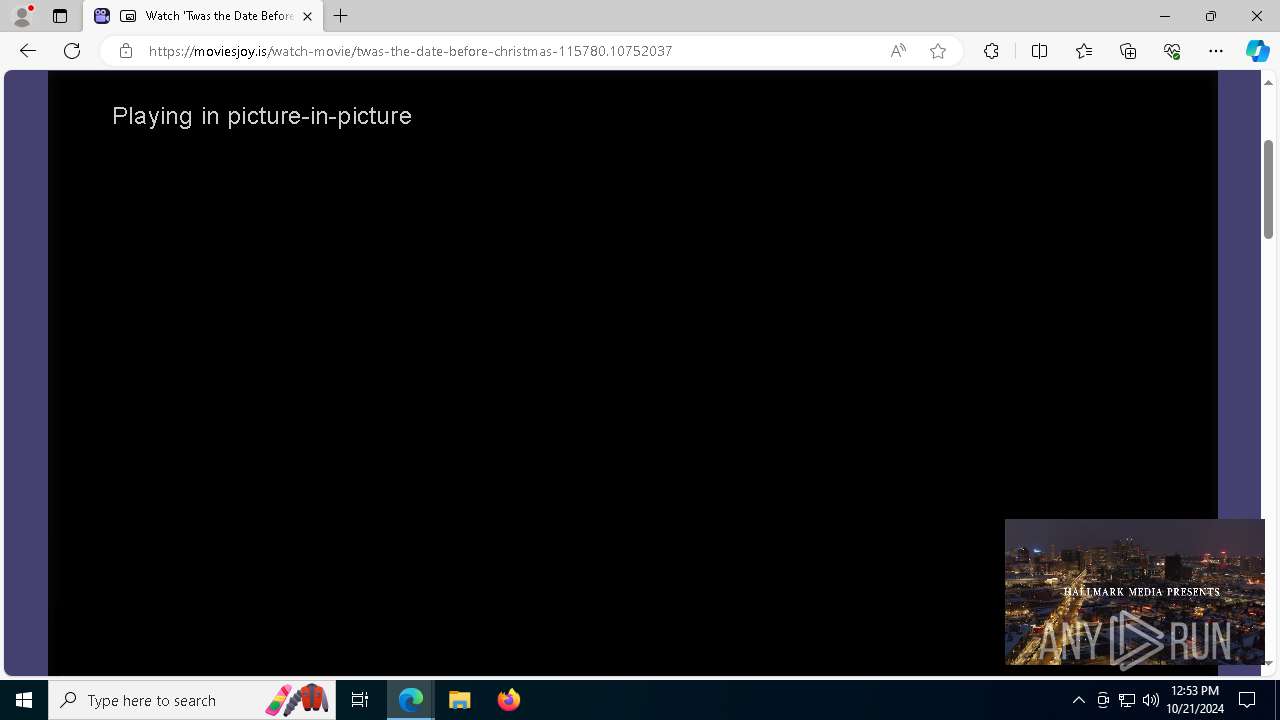Open network status tray icon
1280x720 pixels.
click(x=1127, y=700)
